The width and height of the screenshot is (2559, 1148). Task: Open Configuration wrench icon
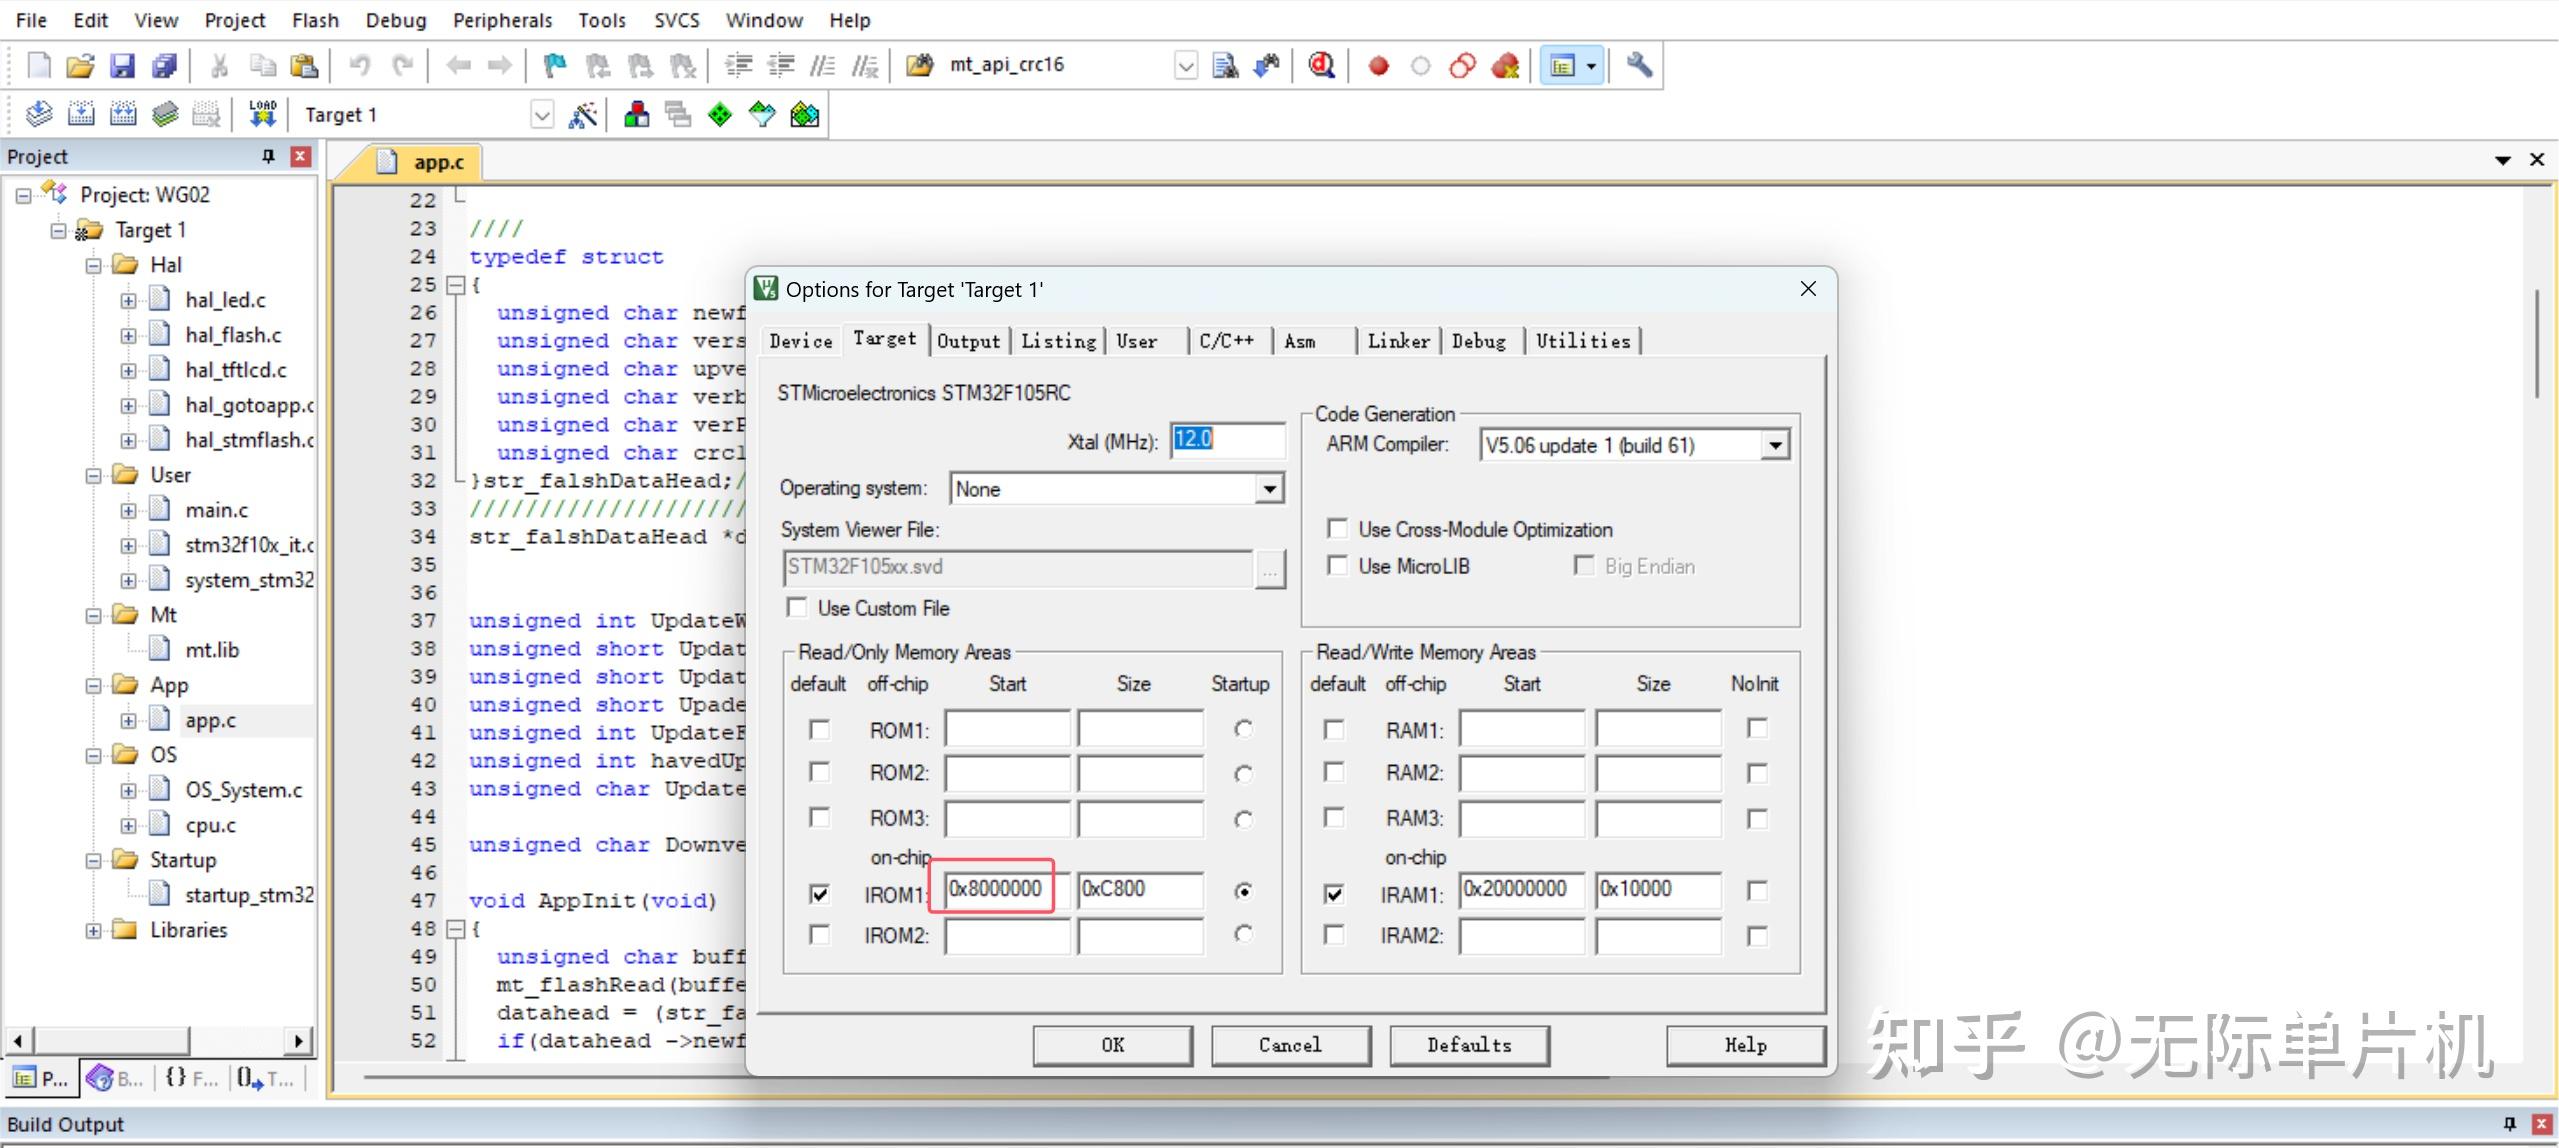point(1638,66)
